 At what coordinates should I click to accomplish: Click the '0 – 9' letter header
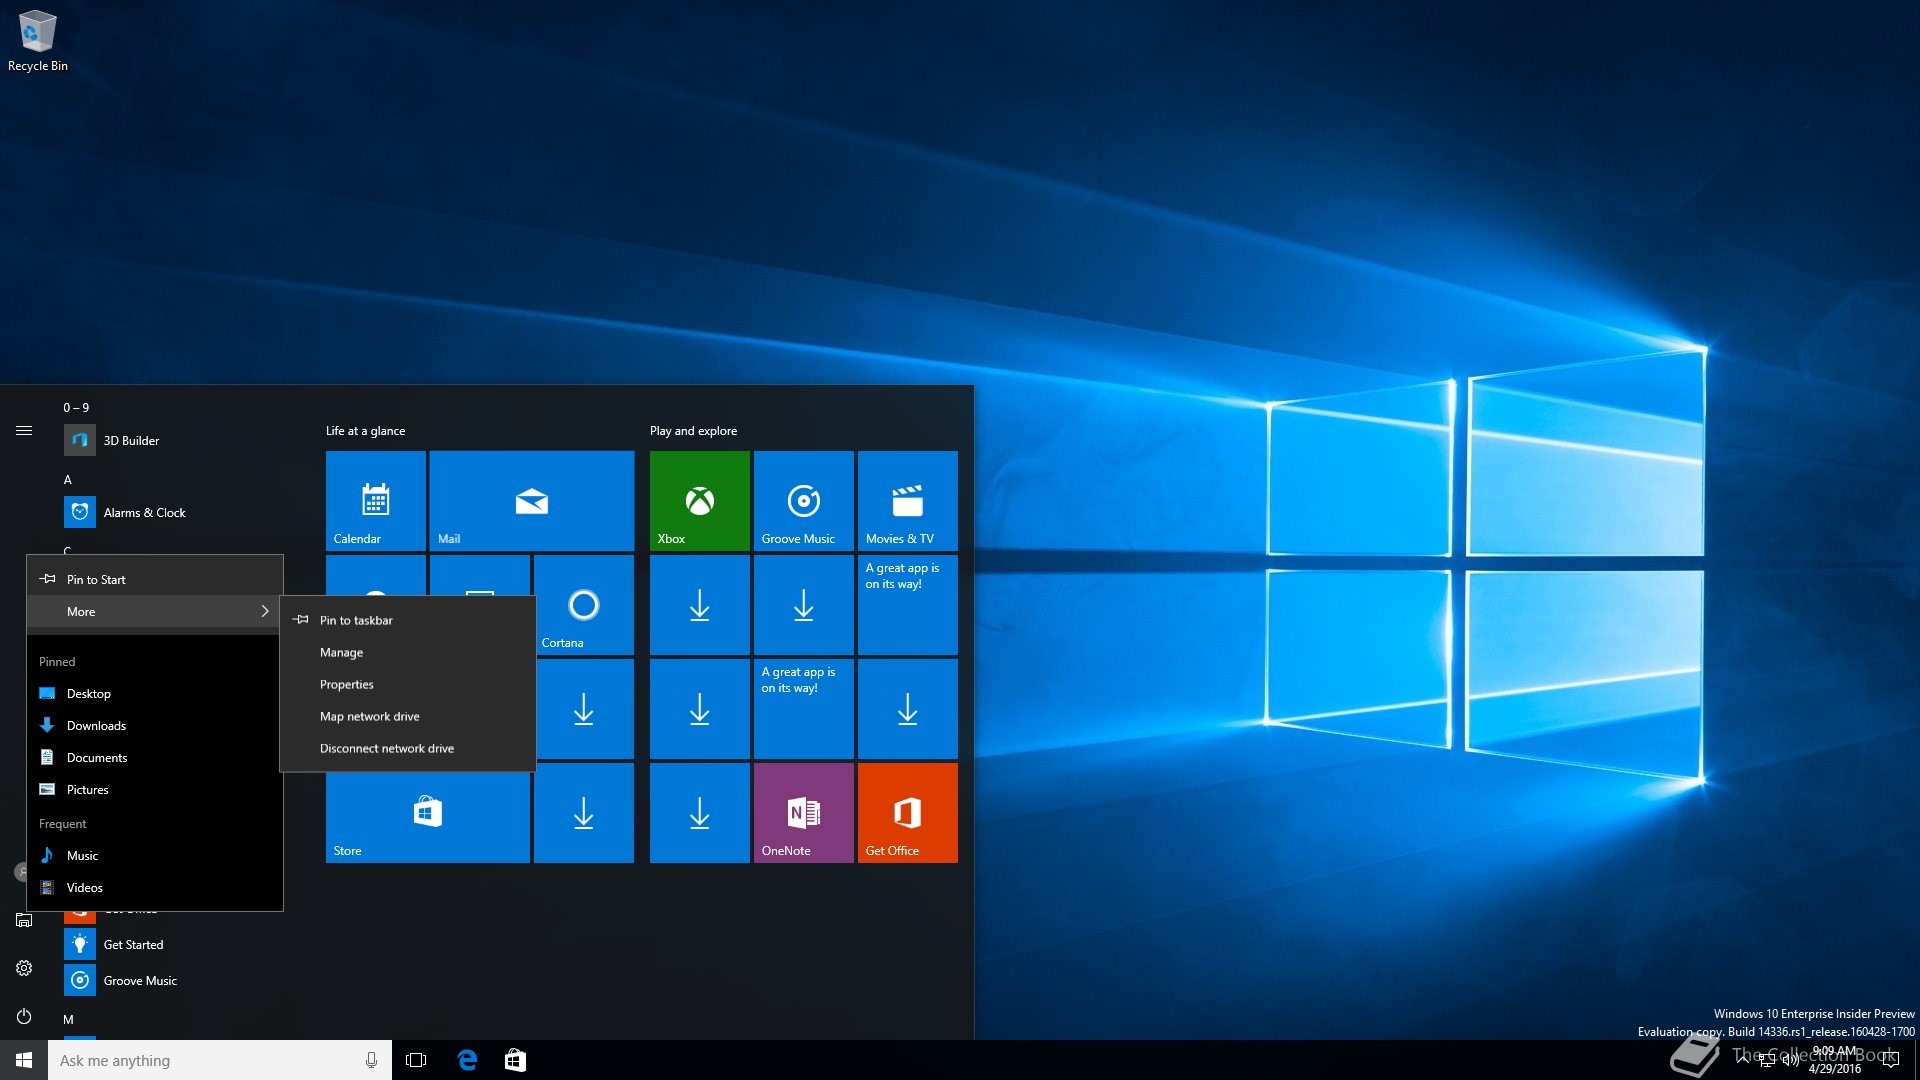pyautogui.click(x=76, y=407)
